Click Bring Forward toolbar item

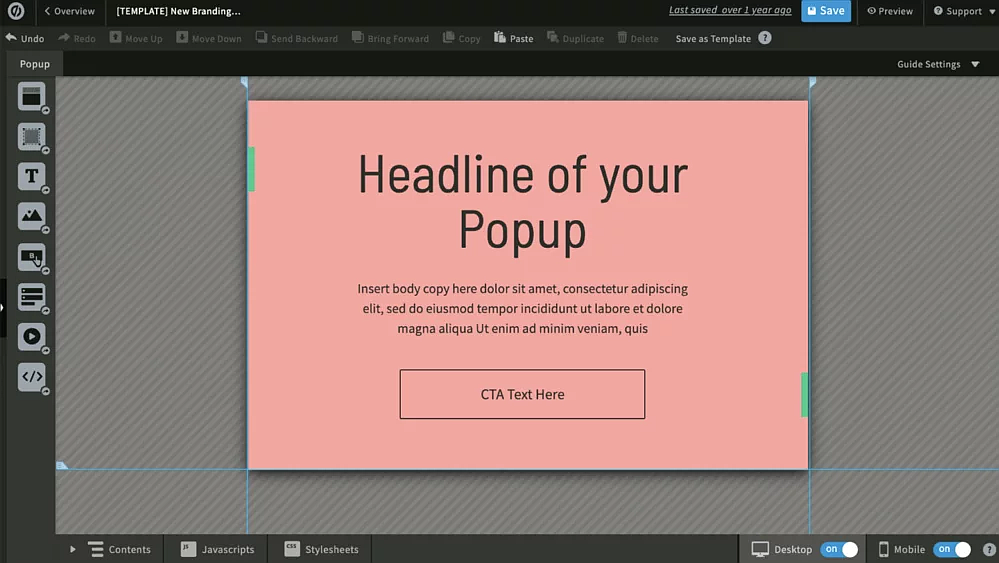pos(391,38)
